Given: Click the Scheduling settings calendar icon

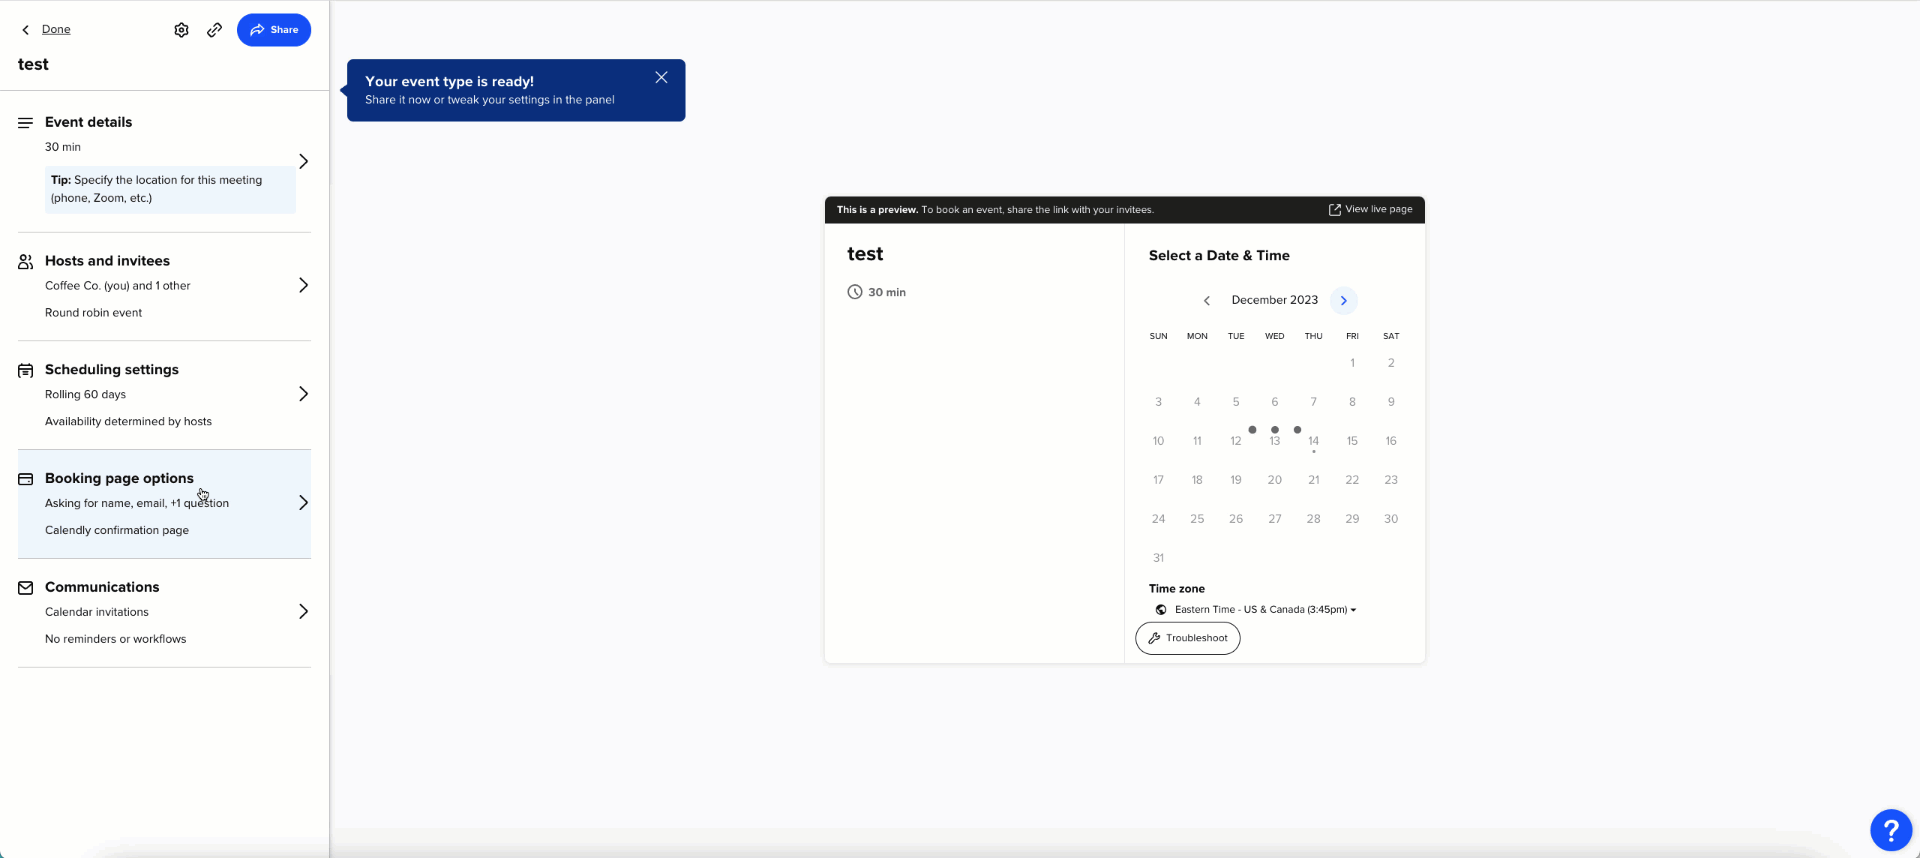Looking at the screenshot, I should tap(26, 370).
